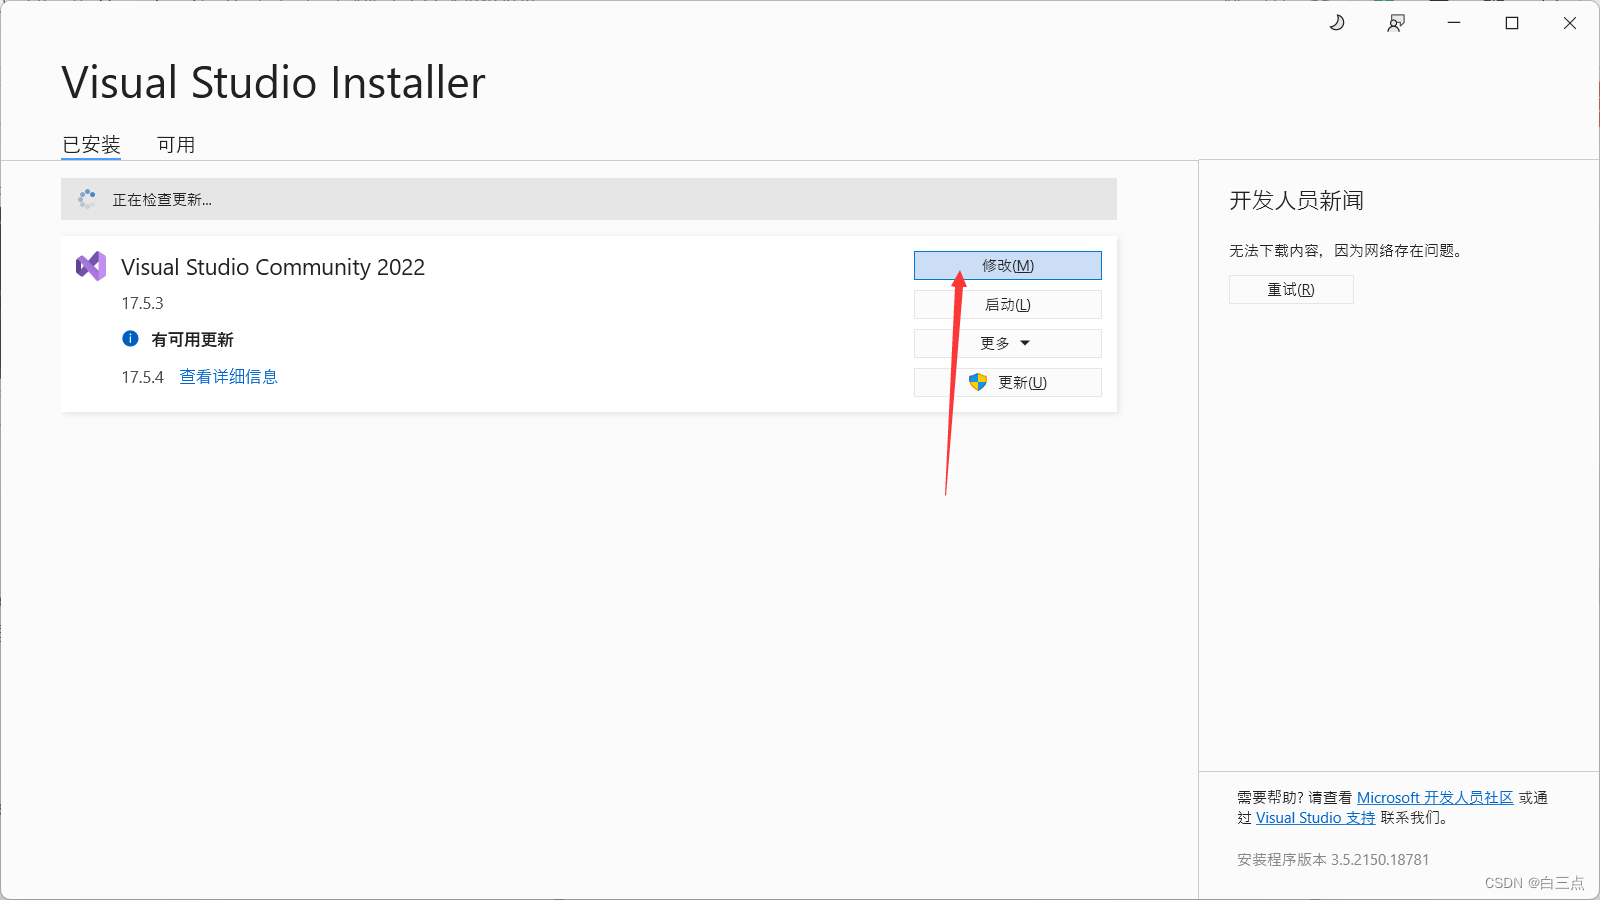Click the 有可用更新 label
The height and width of the screenshot is (900, 1600).
click(x=192, y=340)
